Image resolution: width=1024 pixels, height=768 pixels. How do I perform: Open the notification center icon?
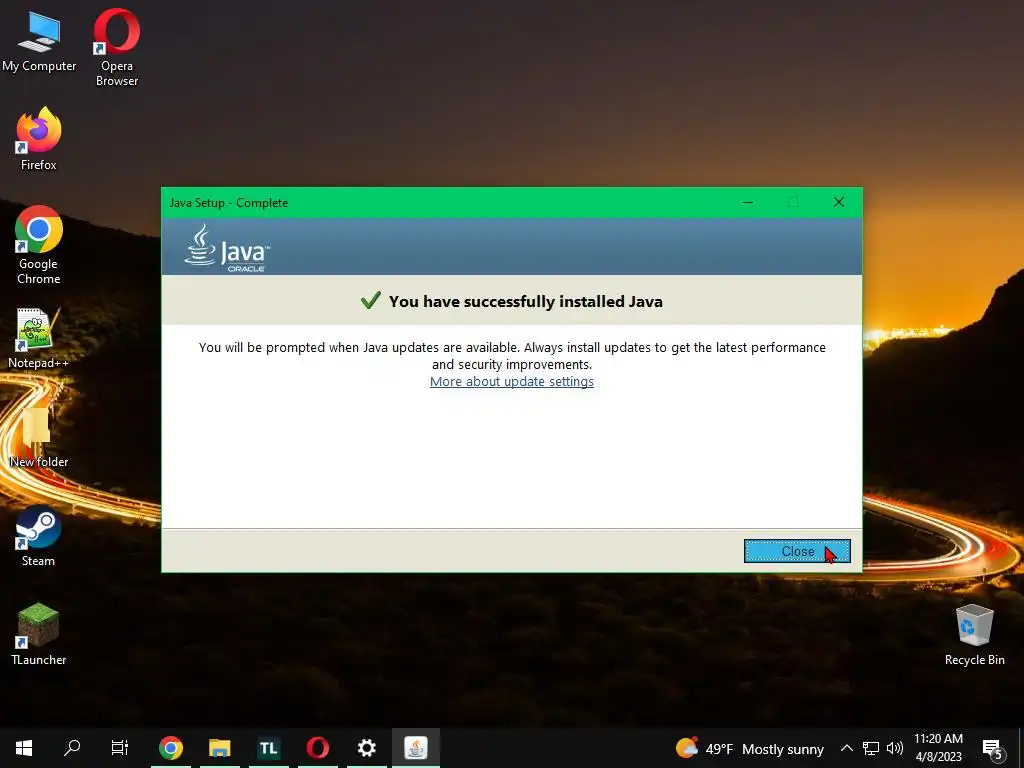(992, 748)
